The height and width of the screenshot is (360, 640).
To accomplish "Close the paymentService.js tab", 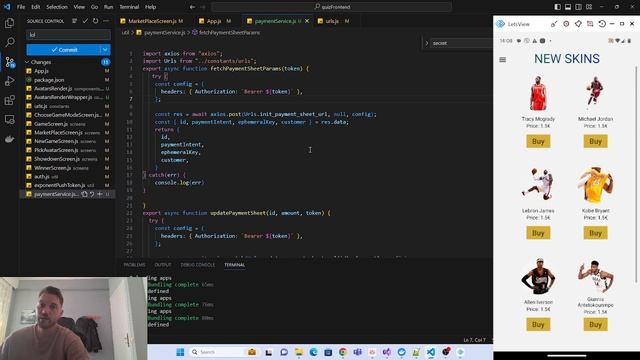I will pyautogui.click(x=307, y=21).
